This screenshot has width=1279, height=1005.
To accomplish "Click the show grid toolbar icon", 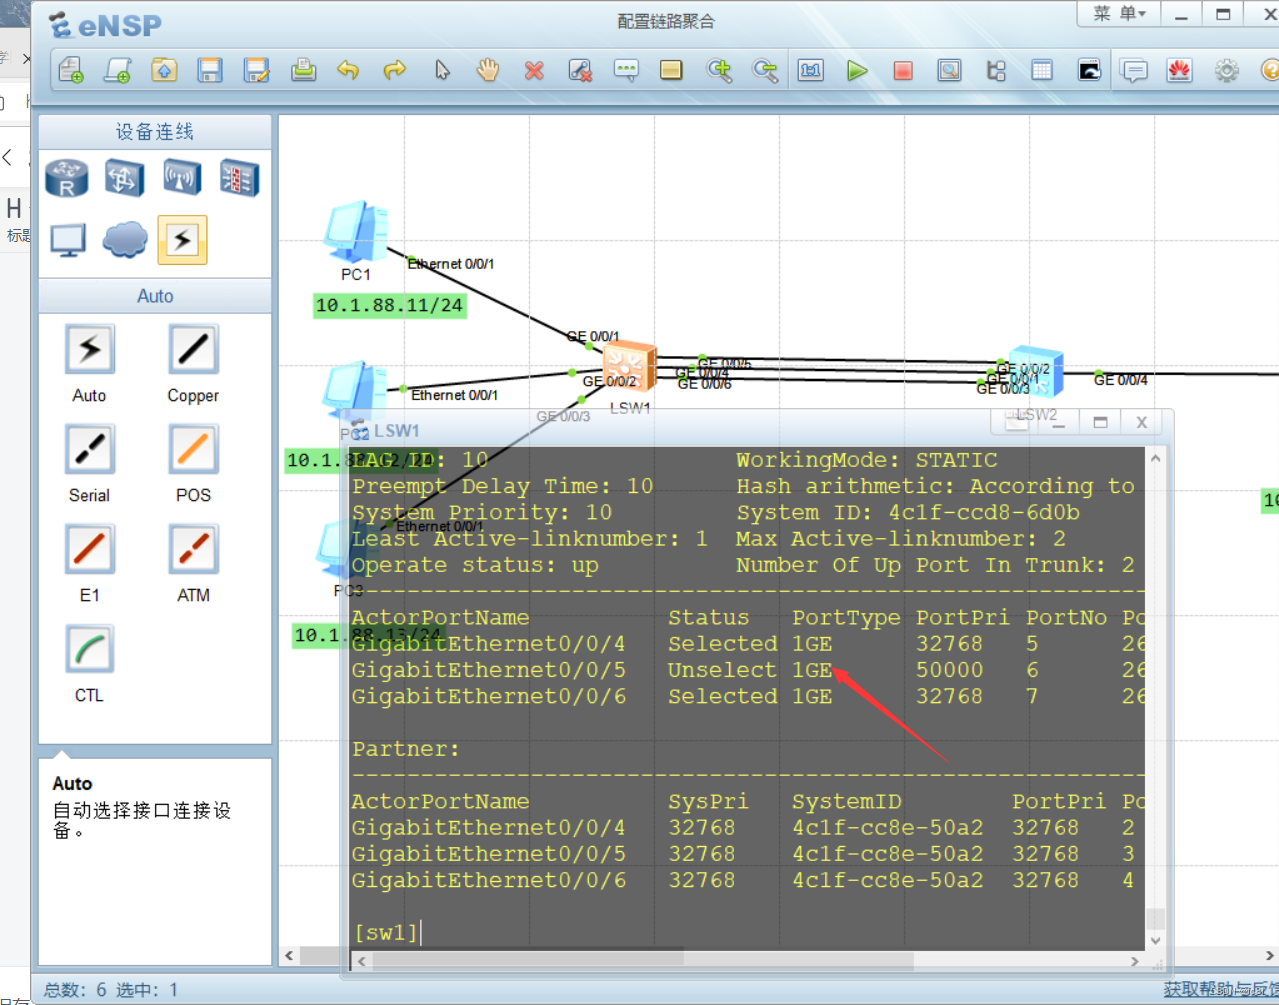I will pyautogui.click(x=1042, y=70).
